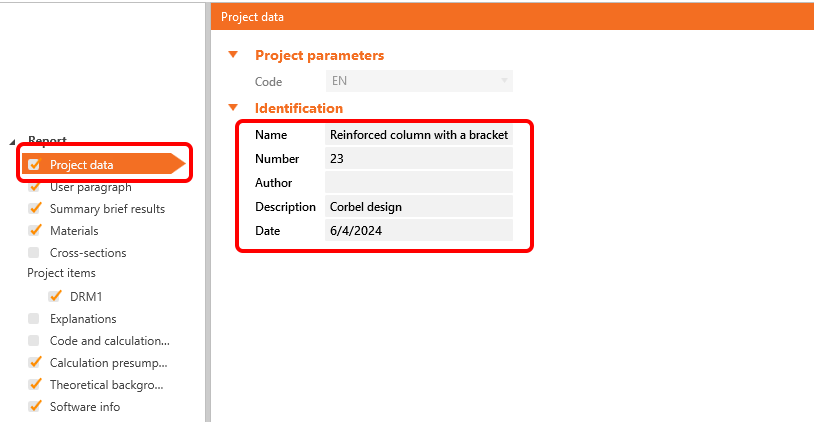Toggle Calculation presumptions checkbox
814x422 pixels.
click(34, 363)
